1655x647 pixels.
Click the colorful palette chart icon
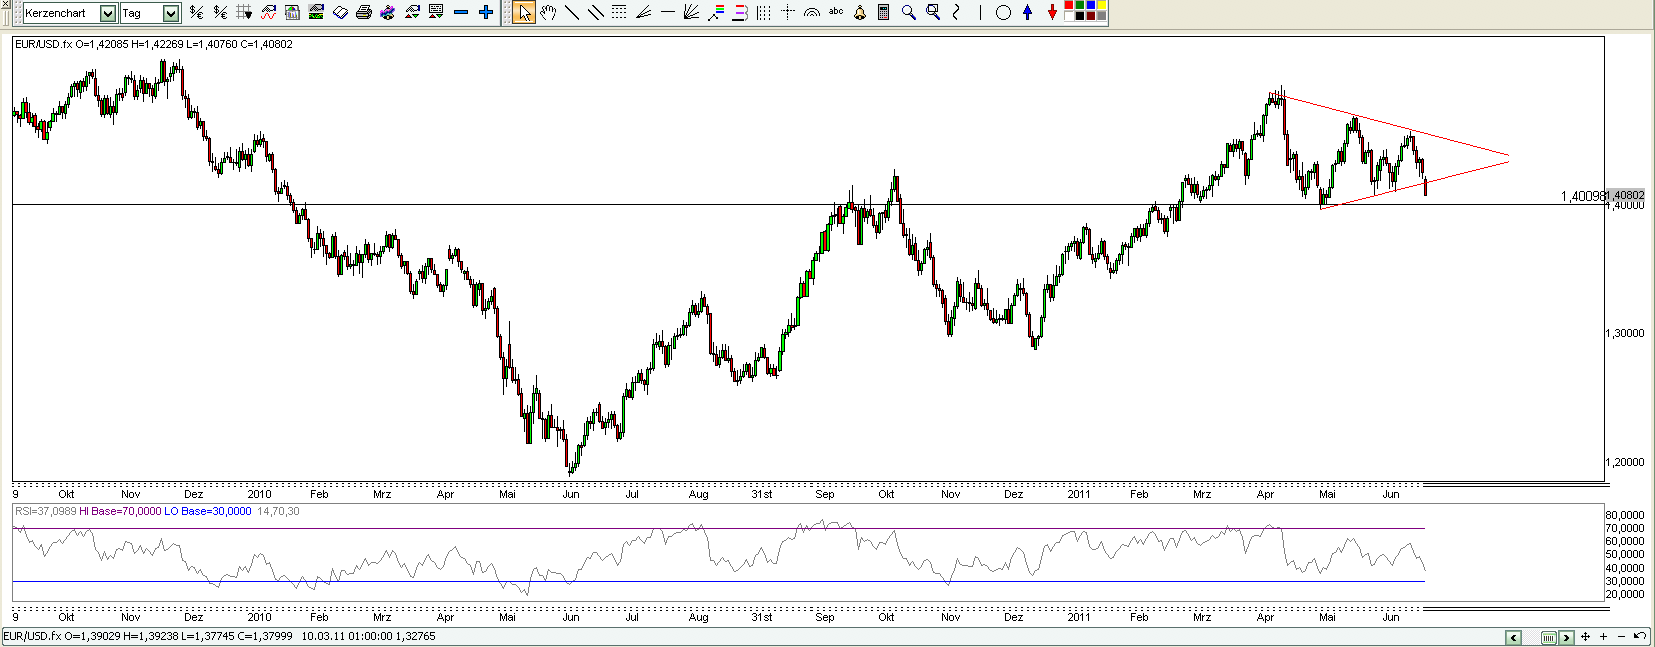388,13
